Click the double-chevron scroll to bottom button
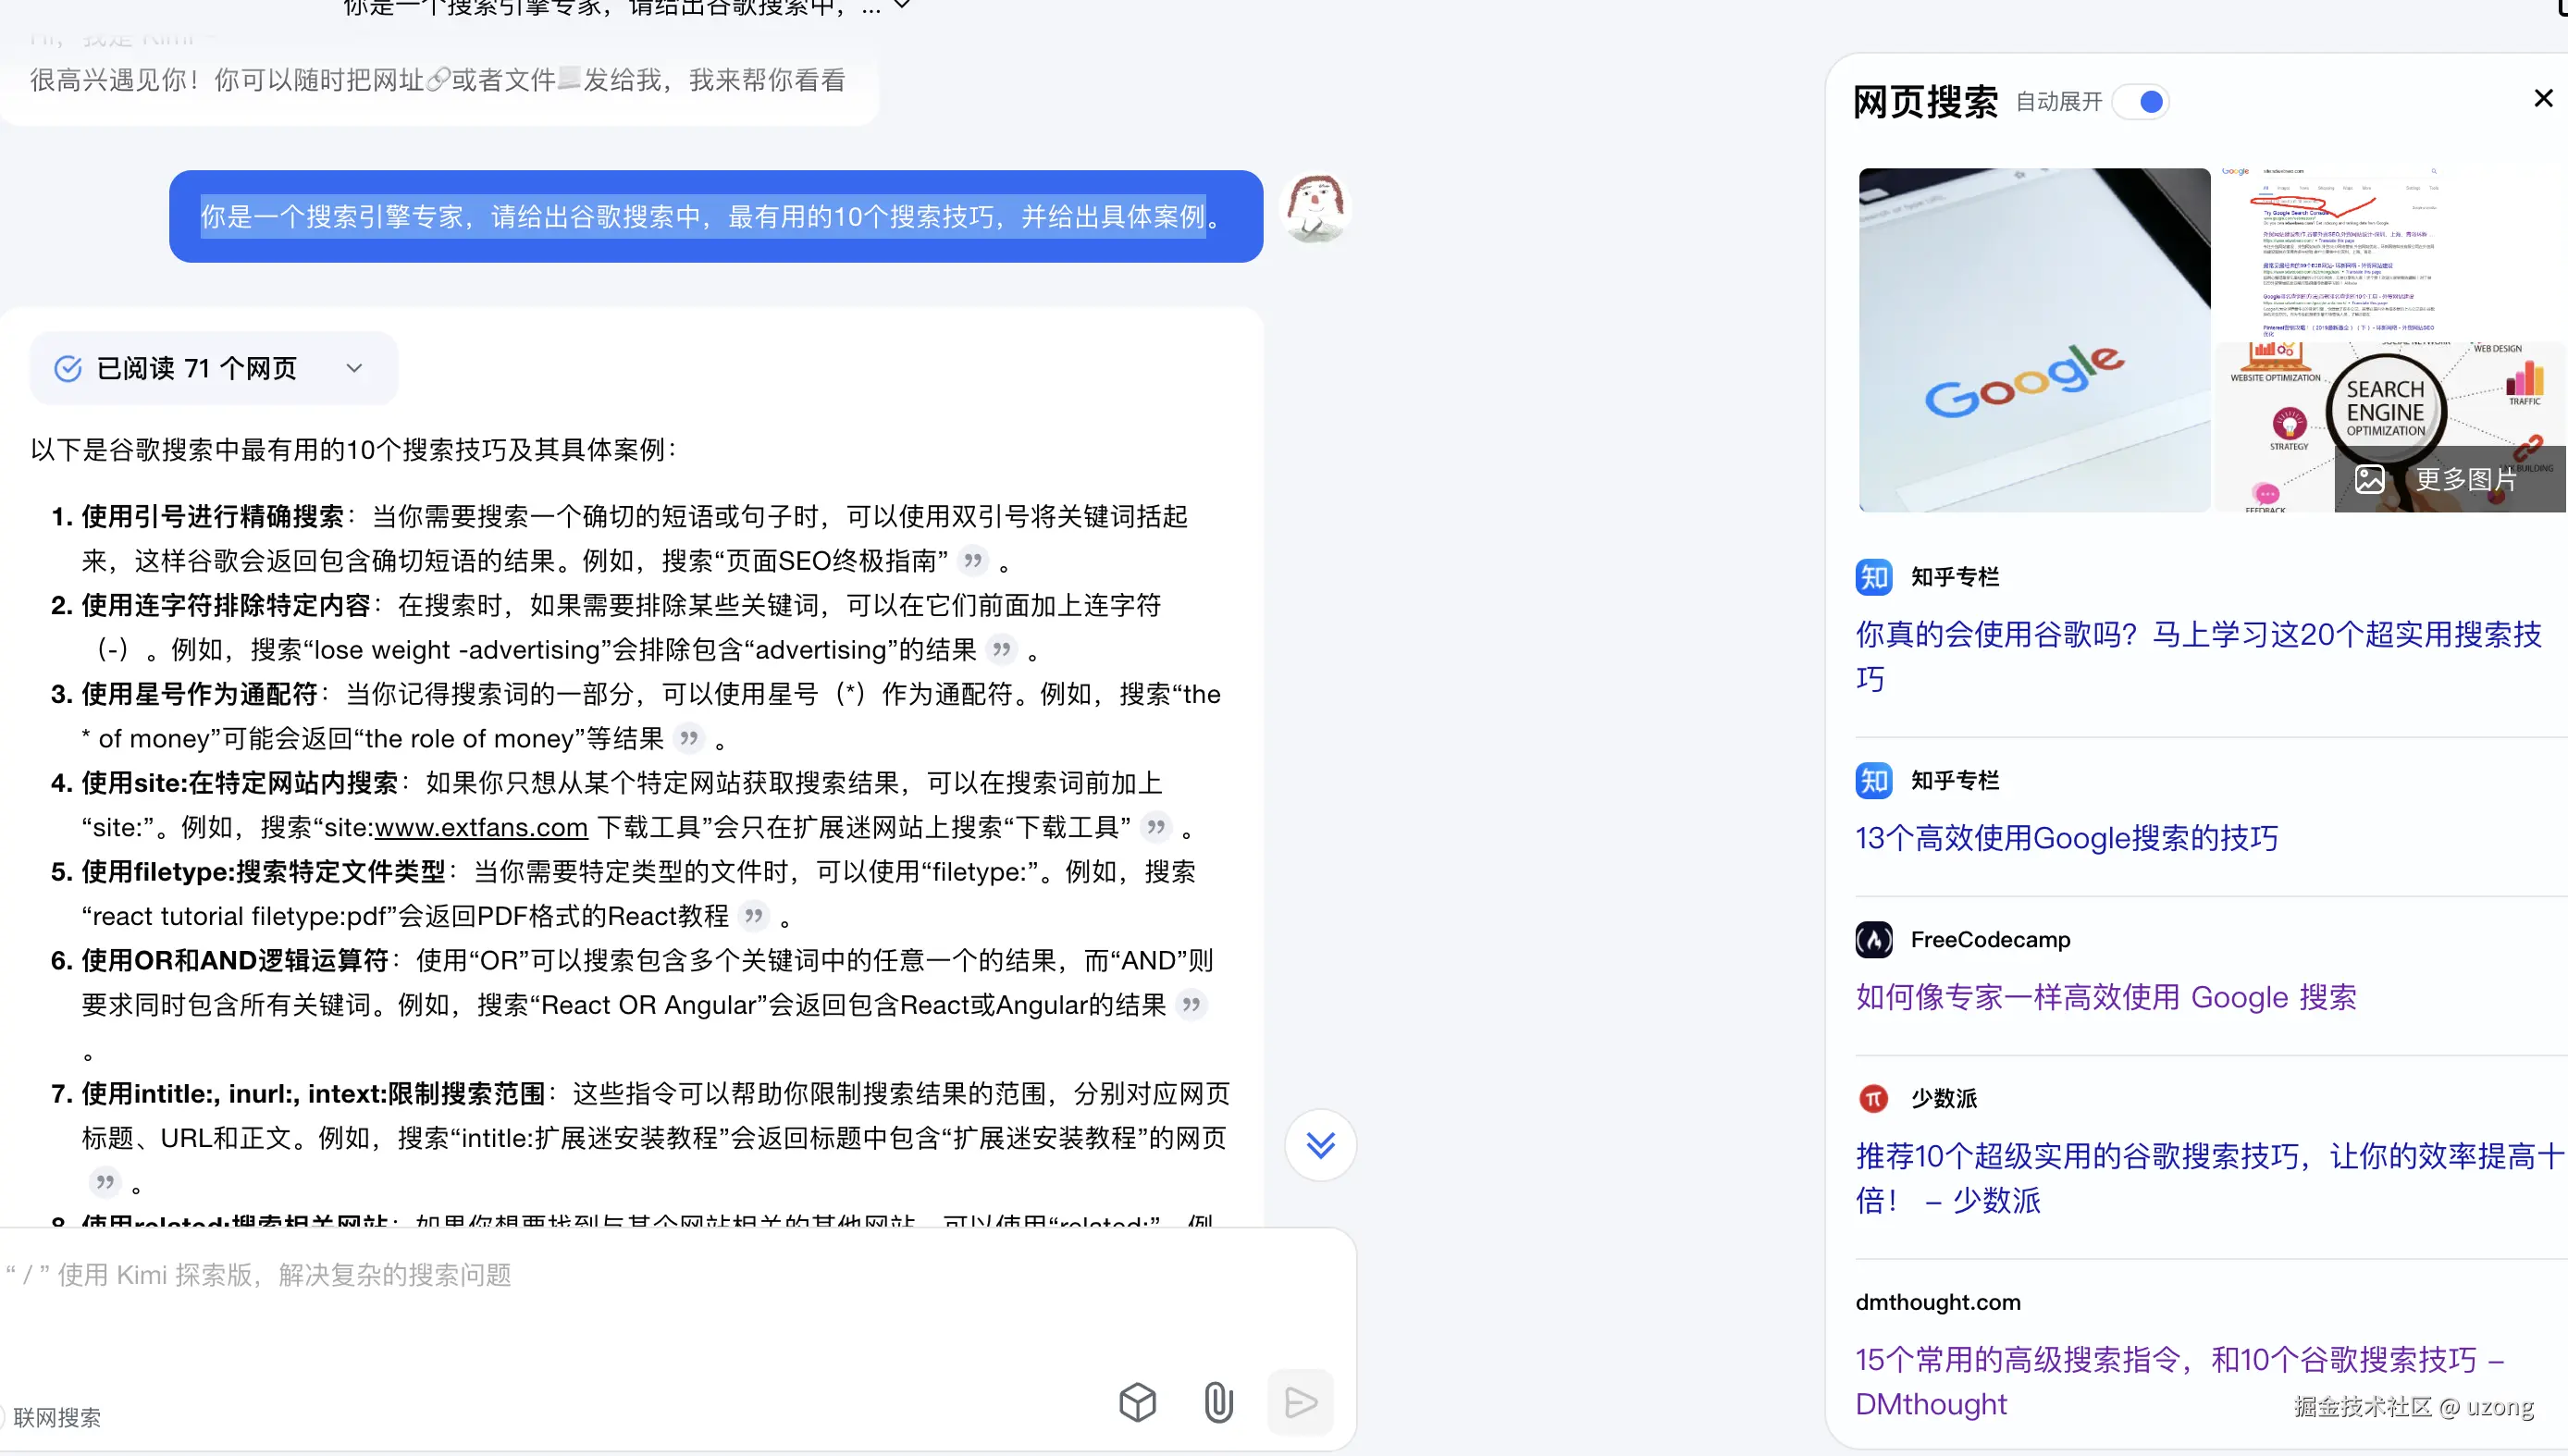This screenshot has width=2568, height=1456. (x=1320, y=1145)
